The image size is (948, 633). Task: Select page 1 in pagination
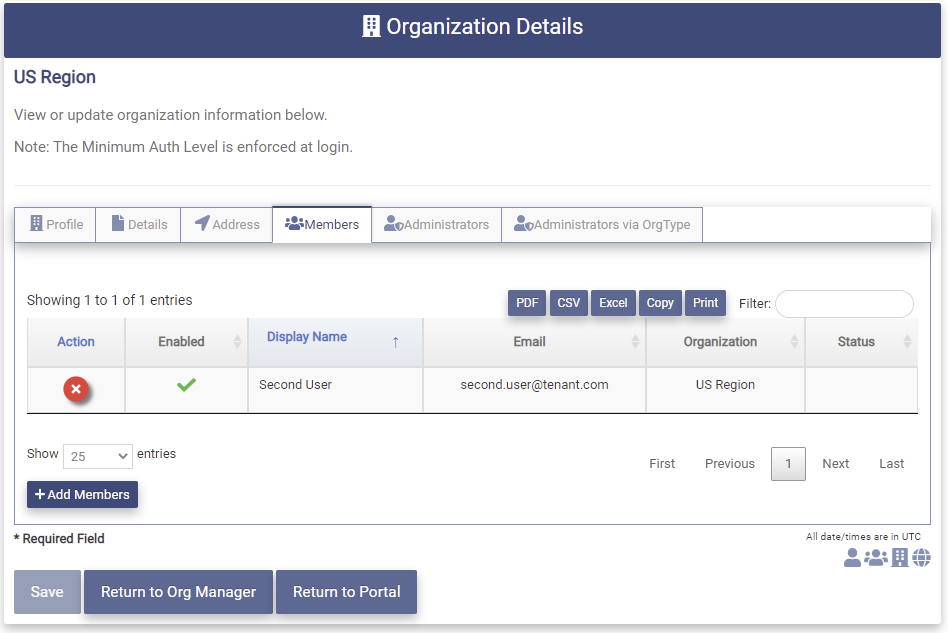coord(788,464)
